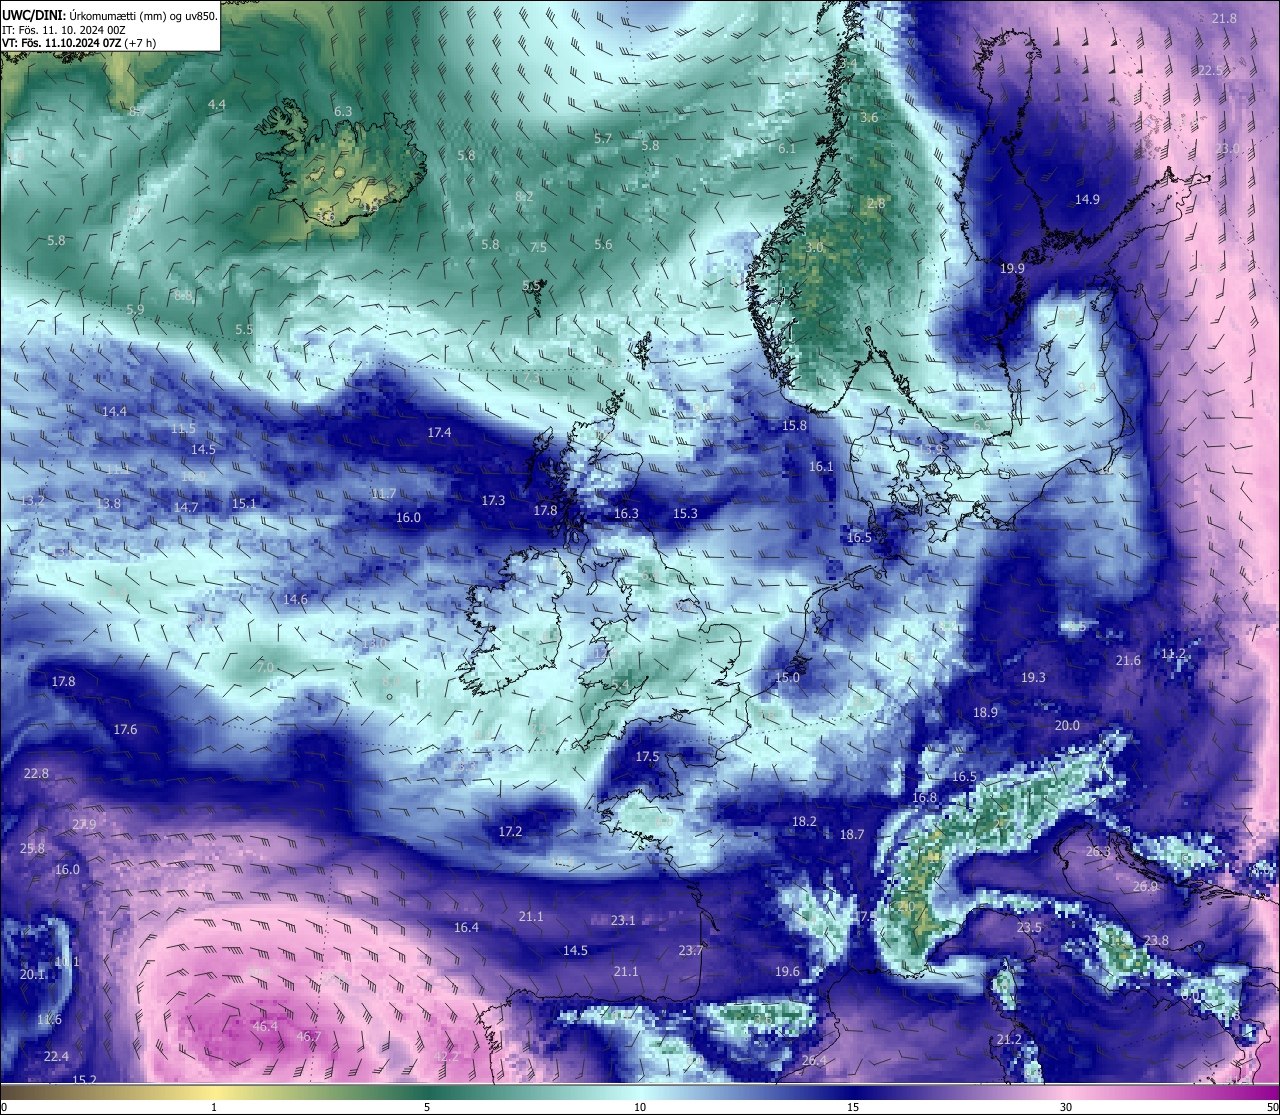Select the 16.3 value over Scotland
Viewport: 1280px width, 1115px height.
[626, 514]
